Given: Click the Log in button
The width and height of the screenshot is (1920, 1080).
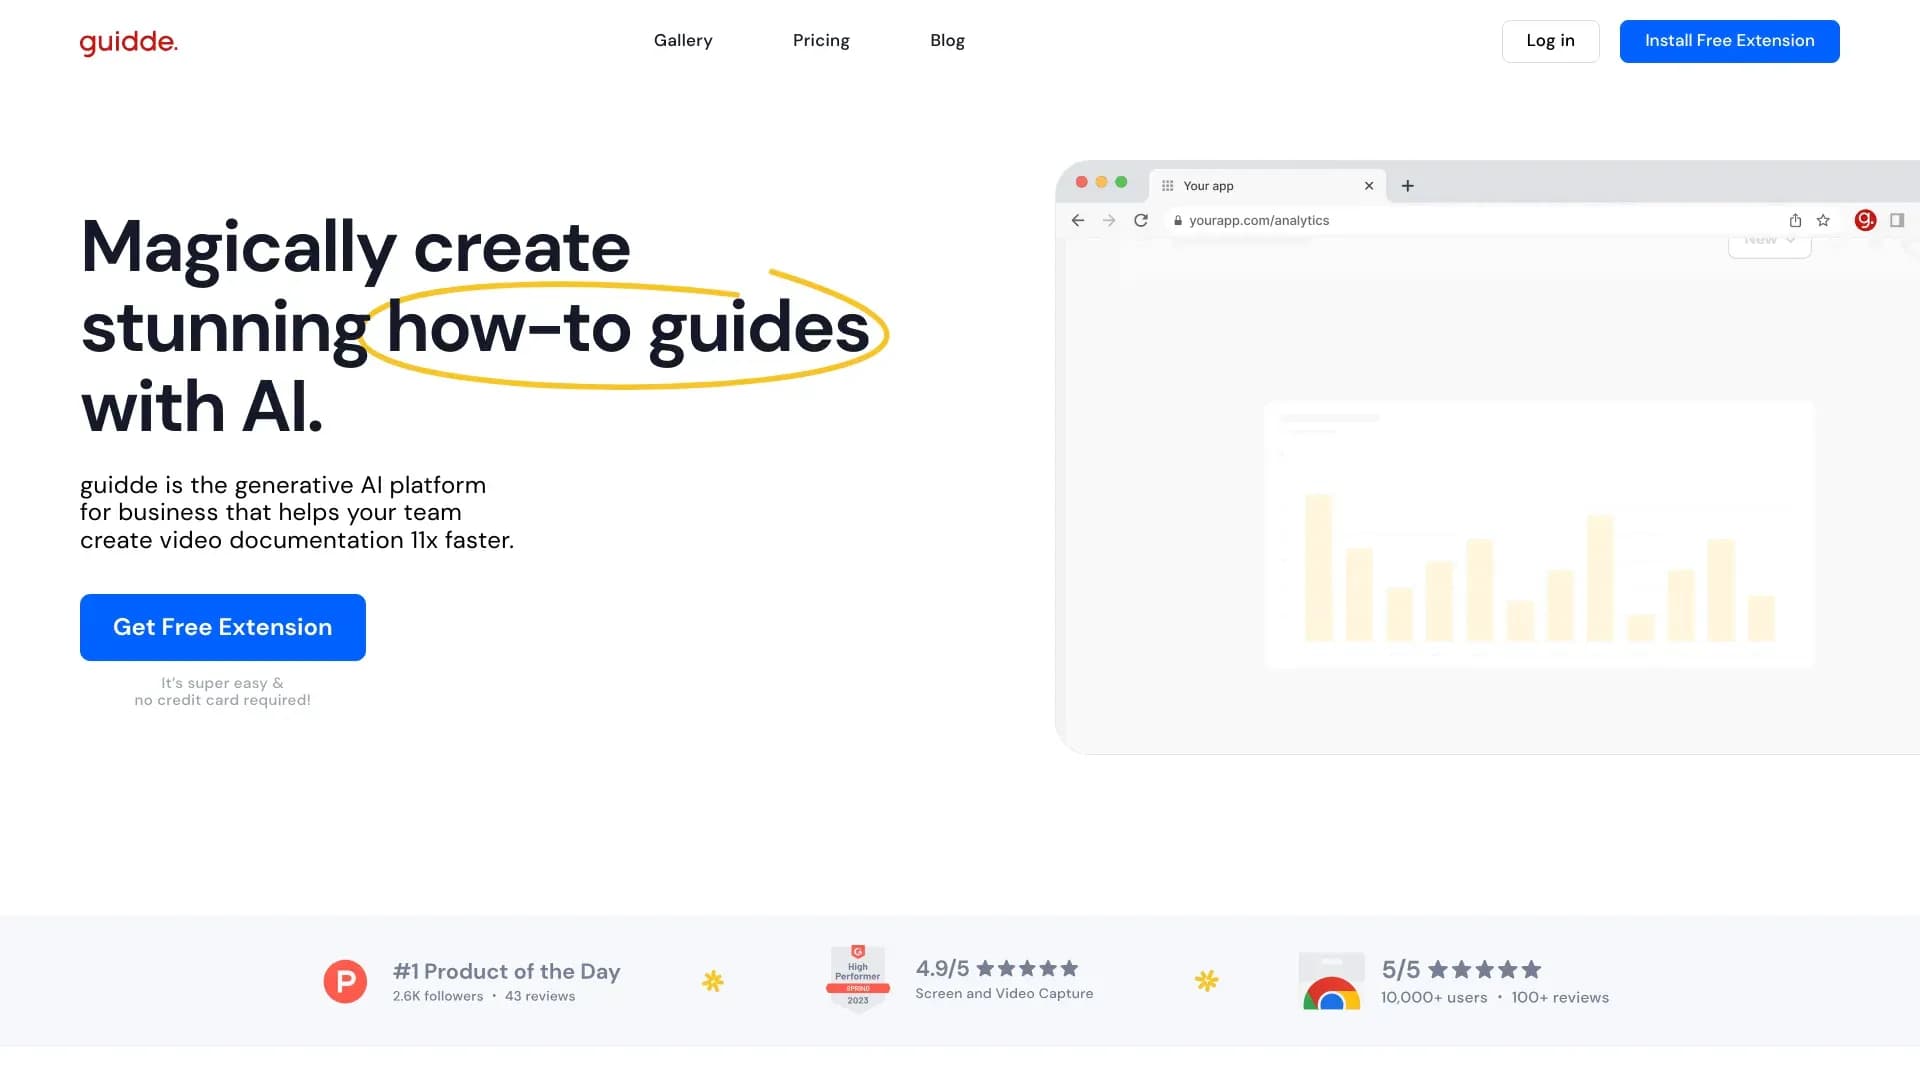Looking at the screenshot, I should point(1550,41).
